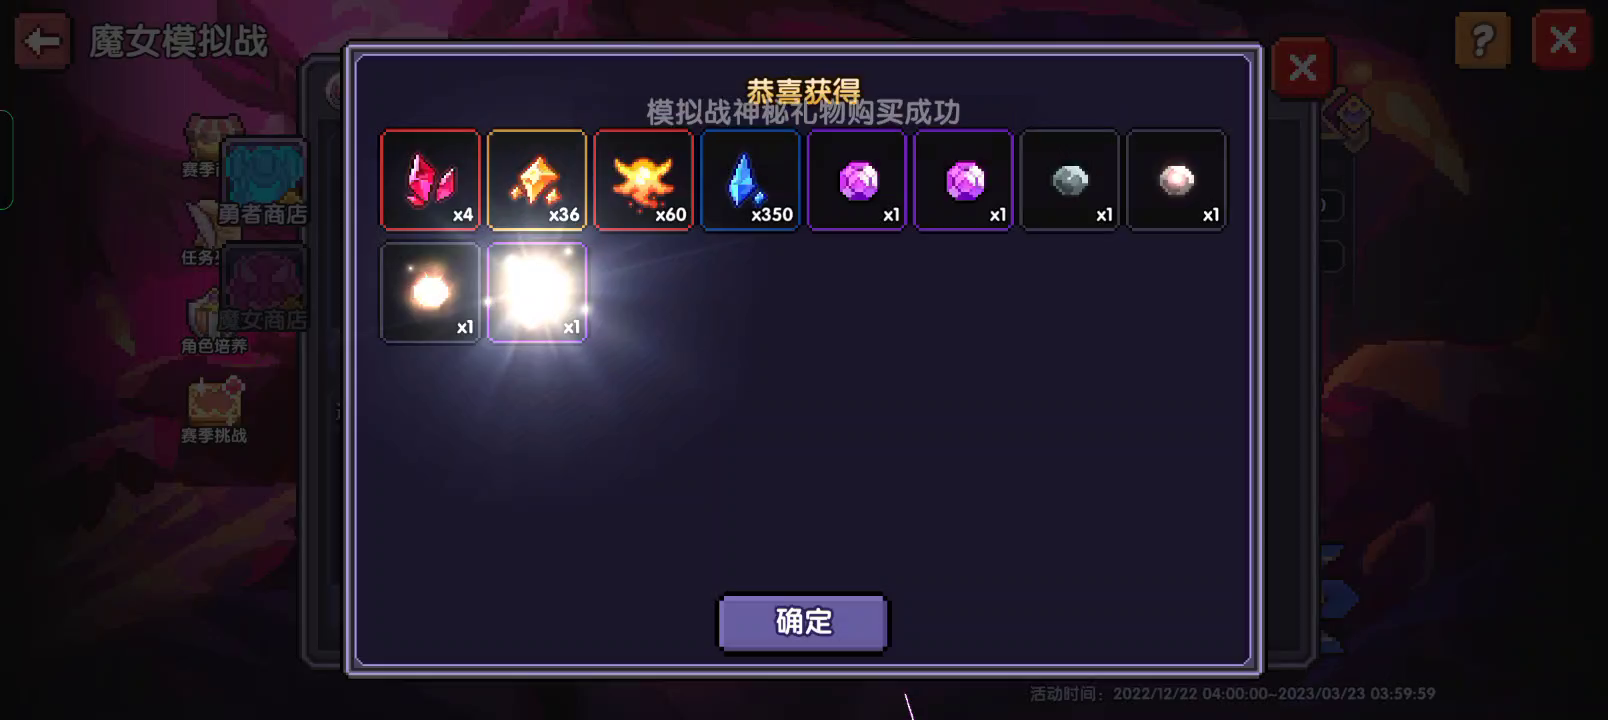This screenshot has width=1608, height=720.
Task: Go back using the arrow icon
Action: [x=42, y=41]
